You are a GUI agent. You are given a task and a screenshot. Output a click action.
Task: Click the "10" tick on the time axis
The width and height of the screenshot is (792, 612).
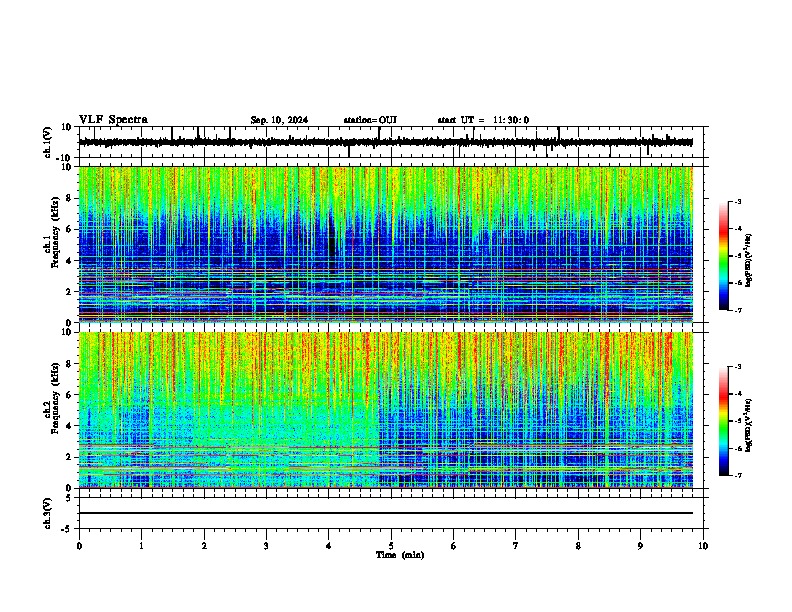[703, 546]
